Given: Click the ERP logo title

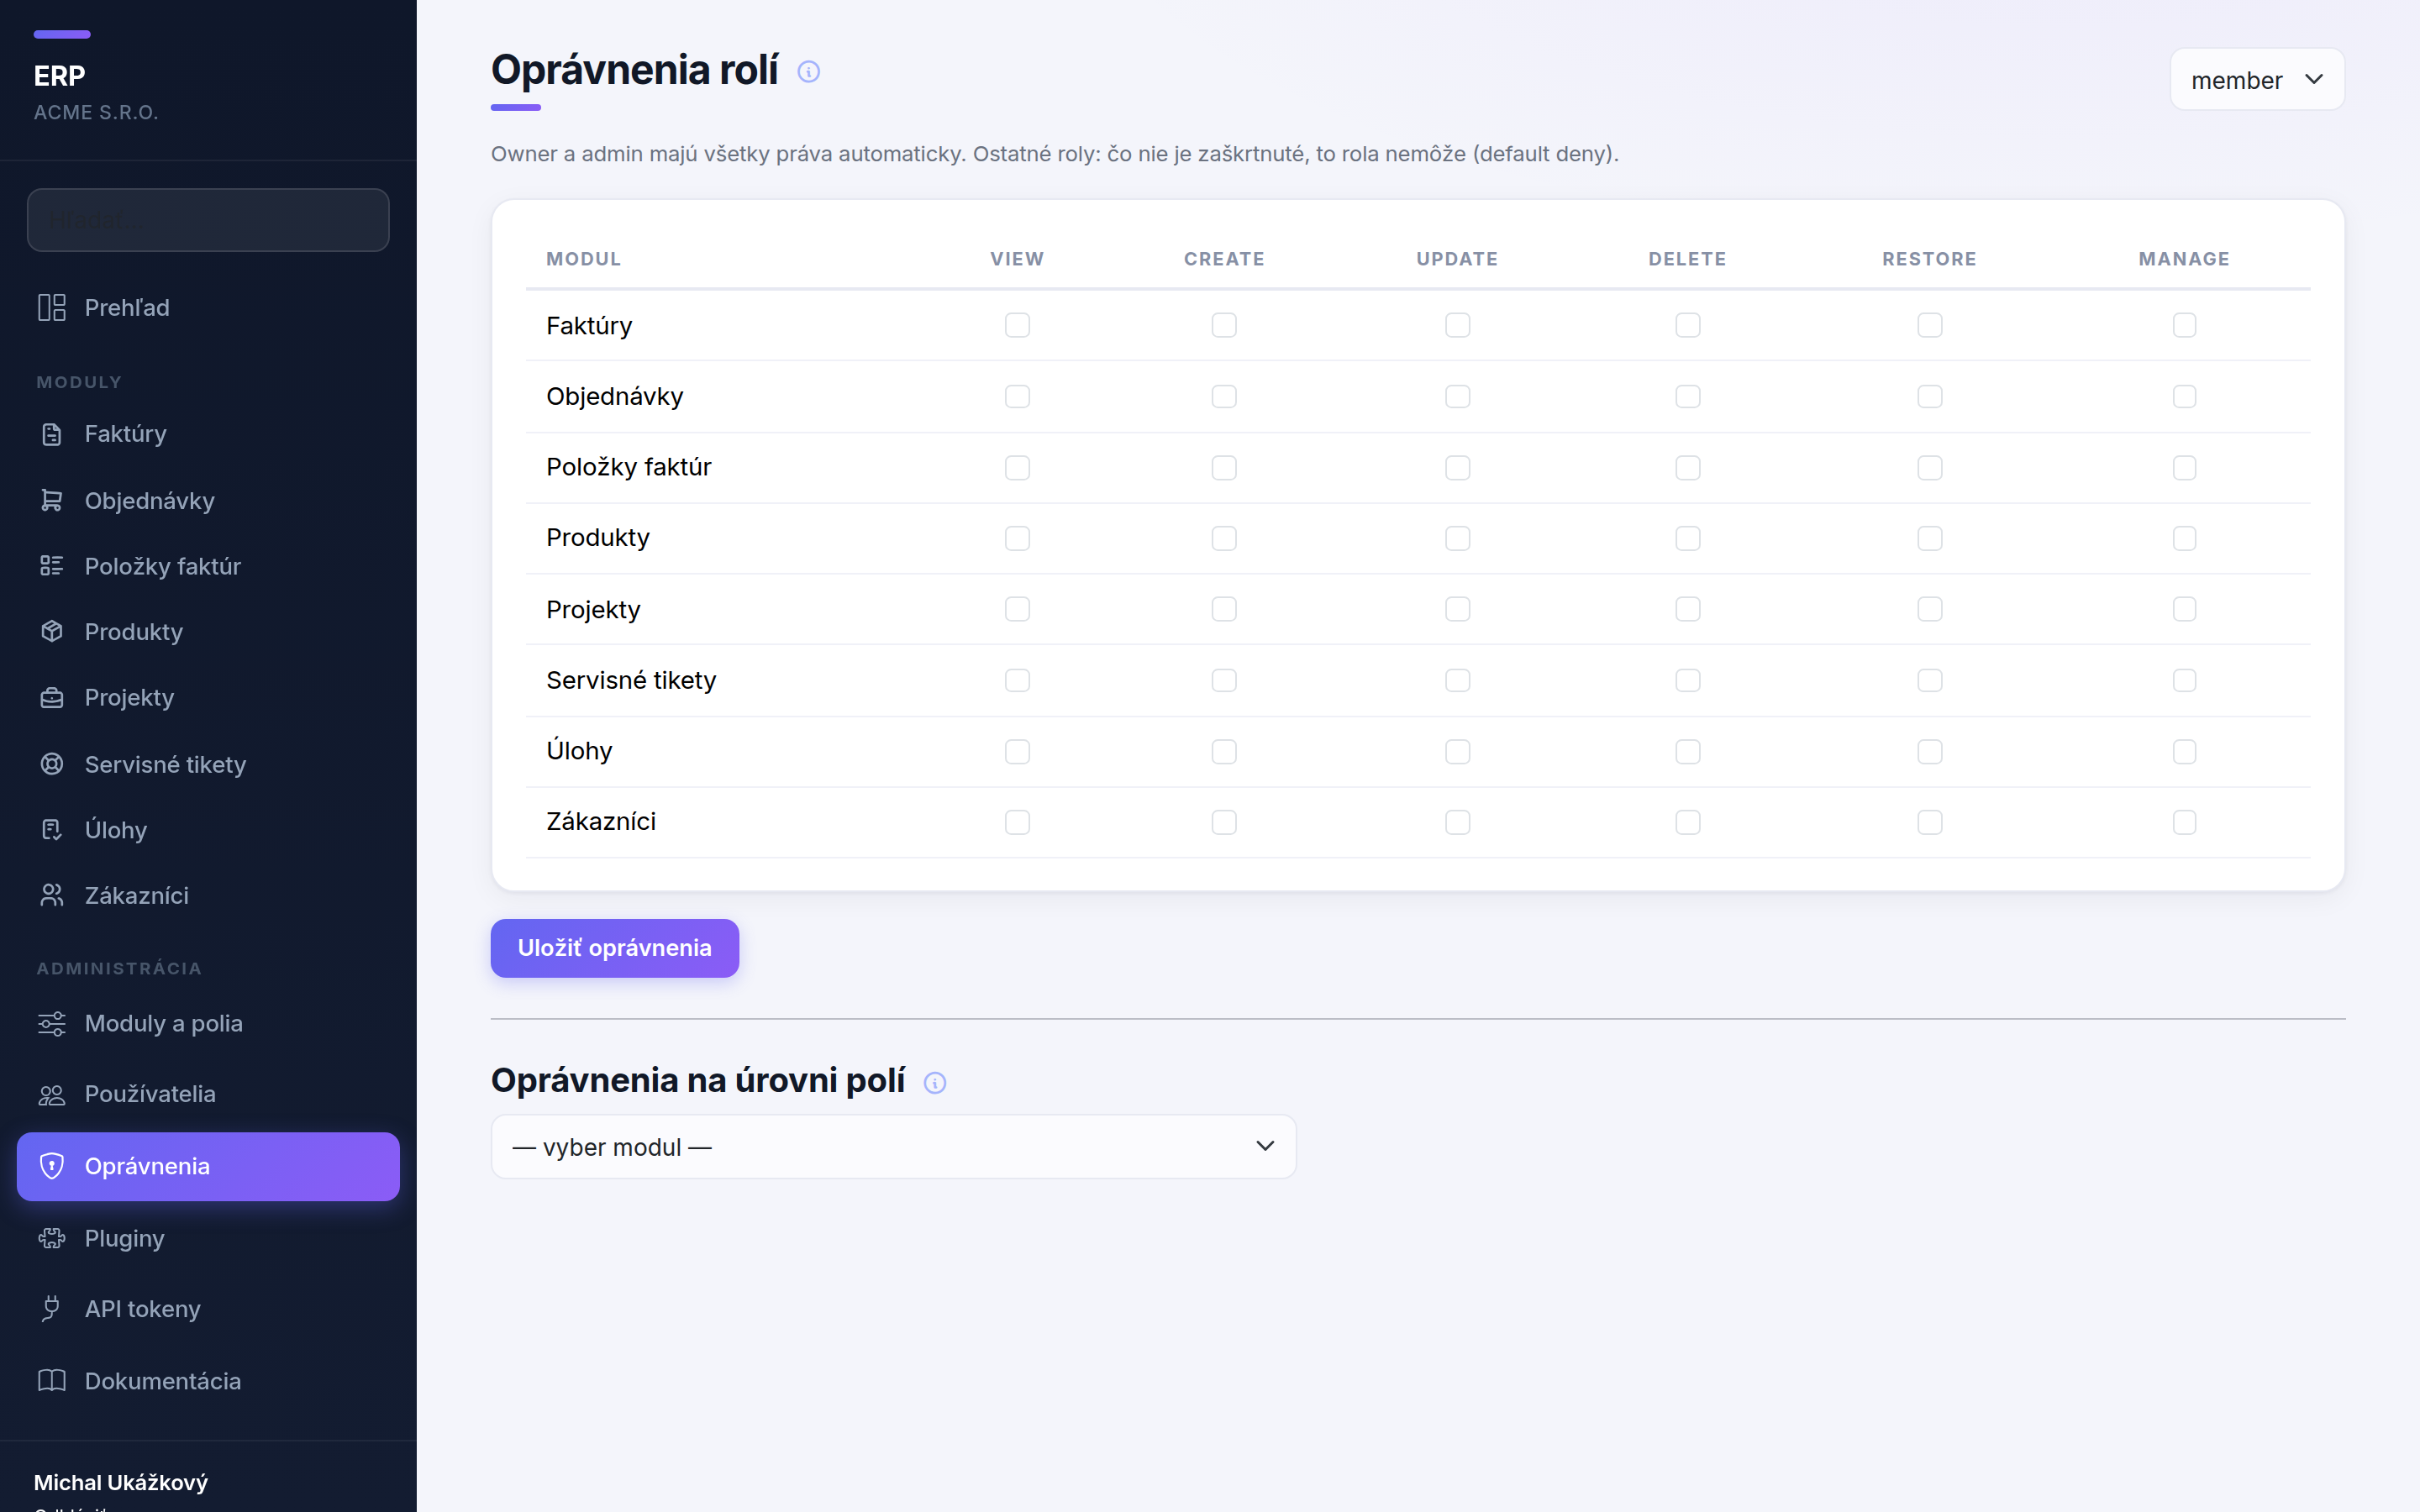Looking at the screenshot, I should [x=59, y=76].
